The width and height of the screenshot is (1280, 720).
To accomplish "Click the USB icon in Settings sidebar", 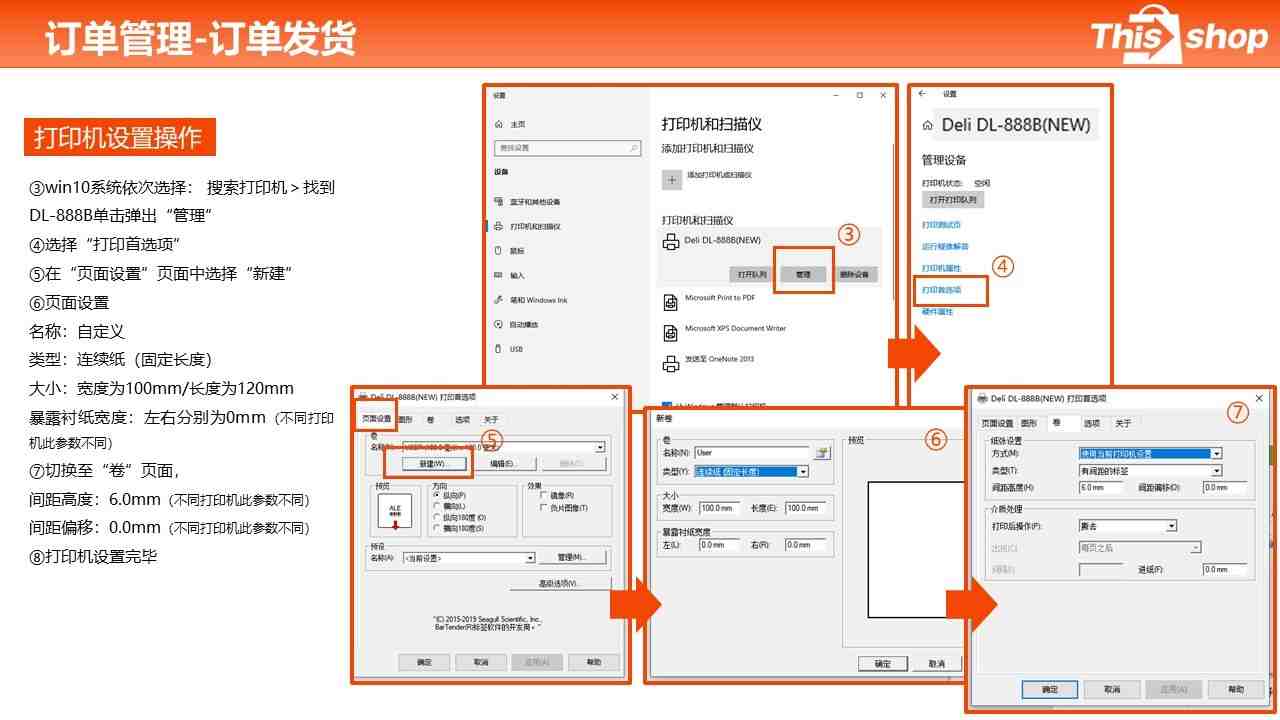I will pos(499,349).
